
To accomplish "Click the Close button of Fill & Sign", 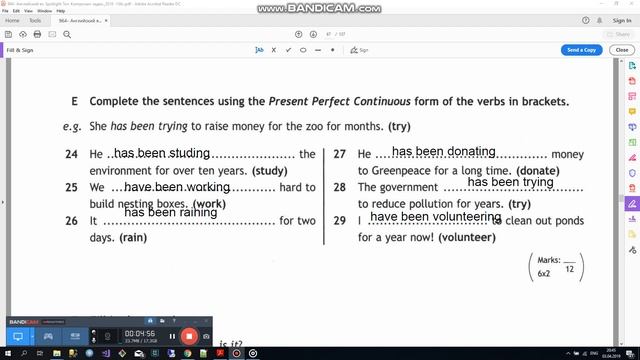I will [x=622, y=50].
